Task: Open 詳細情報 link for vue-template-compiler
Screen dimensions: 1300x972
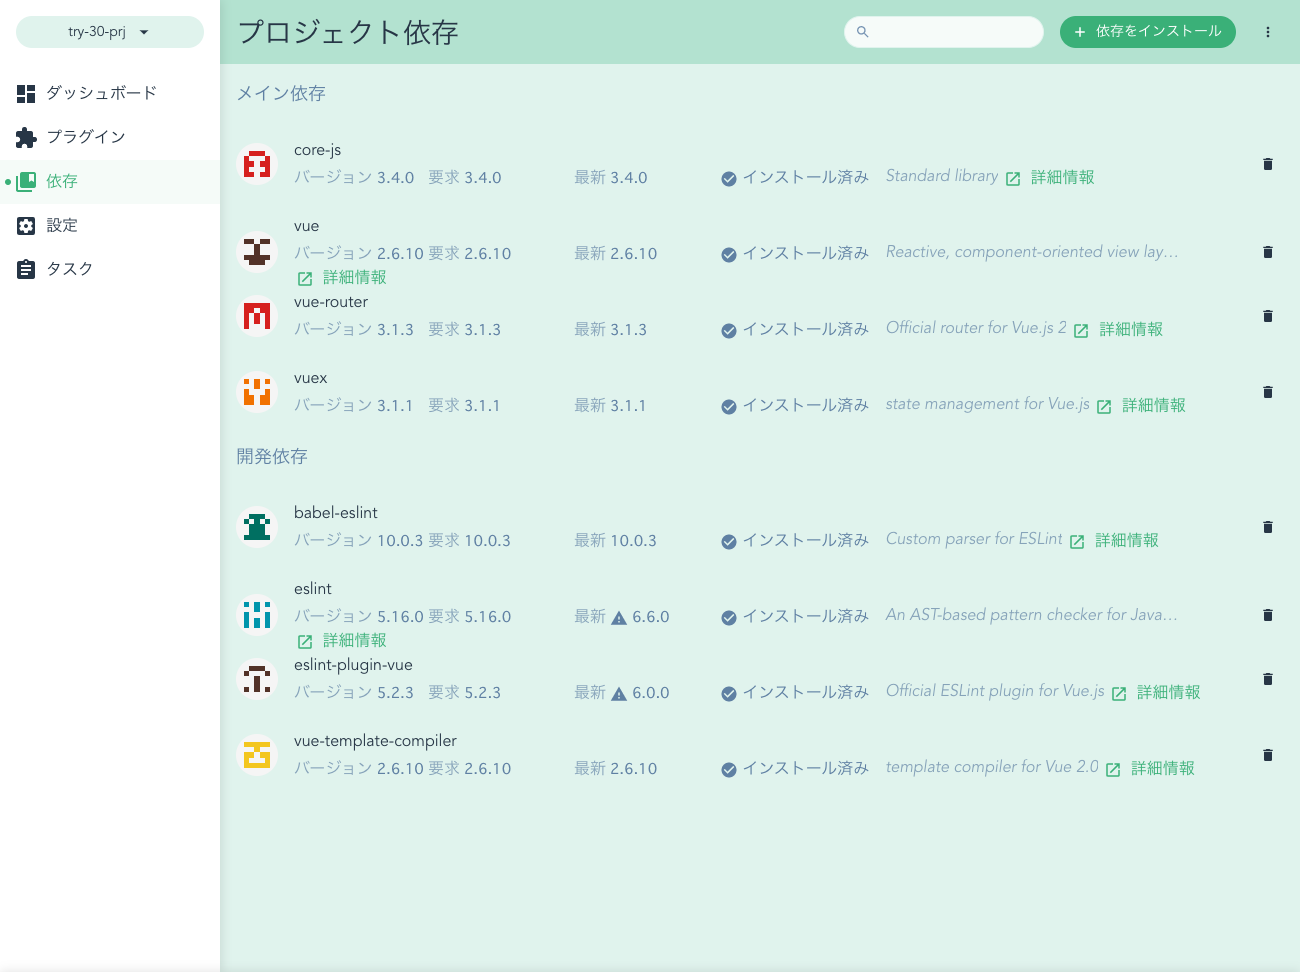Action: coord(1150,768)
